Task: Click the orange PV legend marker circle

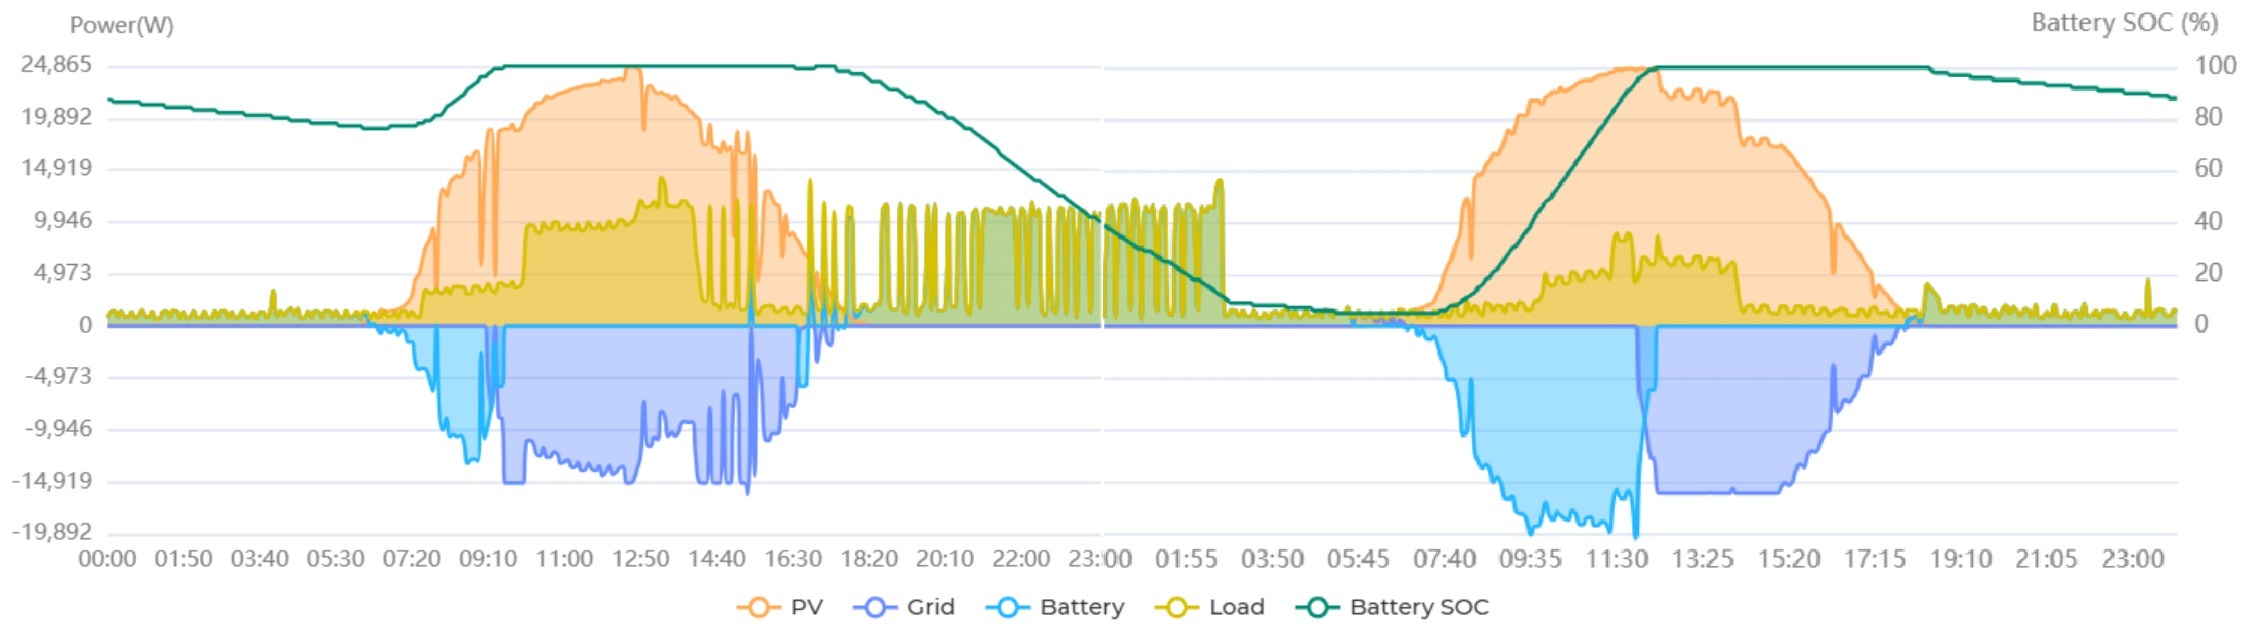Action: [x=758, y=607]
